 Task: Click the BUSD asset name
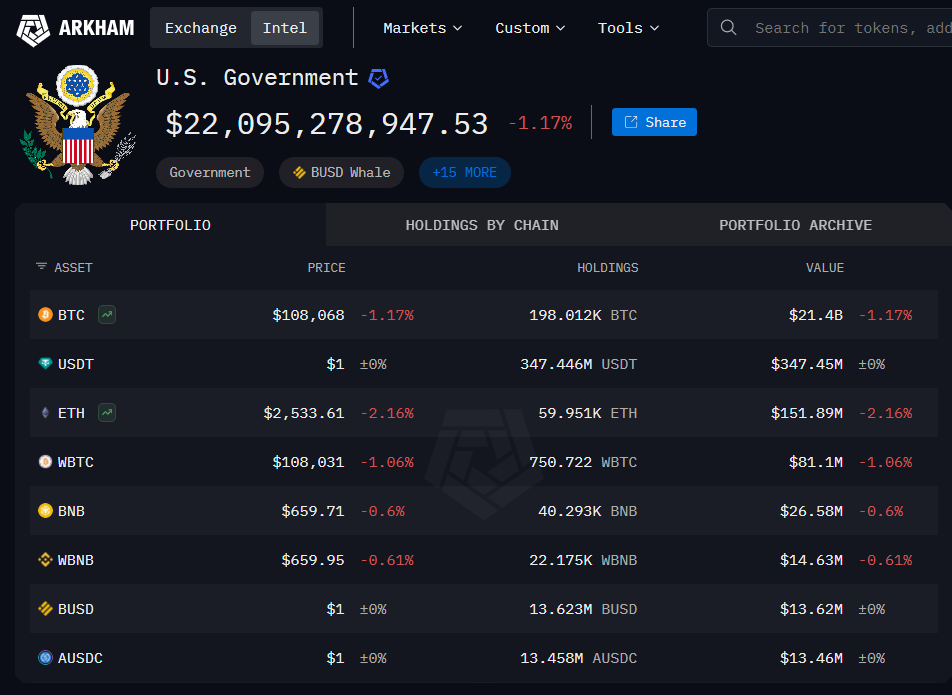tap(76, 609)
